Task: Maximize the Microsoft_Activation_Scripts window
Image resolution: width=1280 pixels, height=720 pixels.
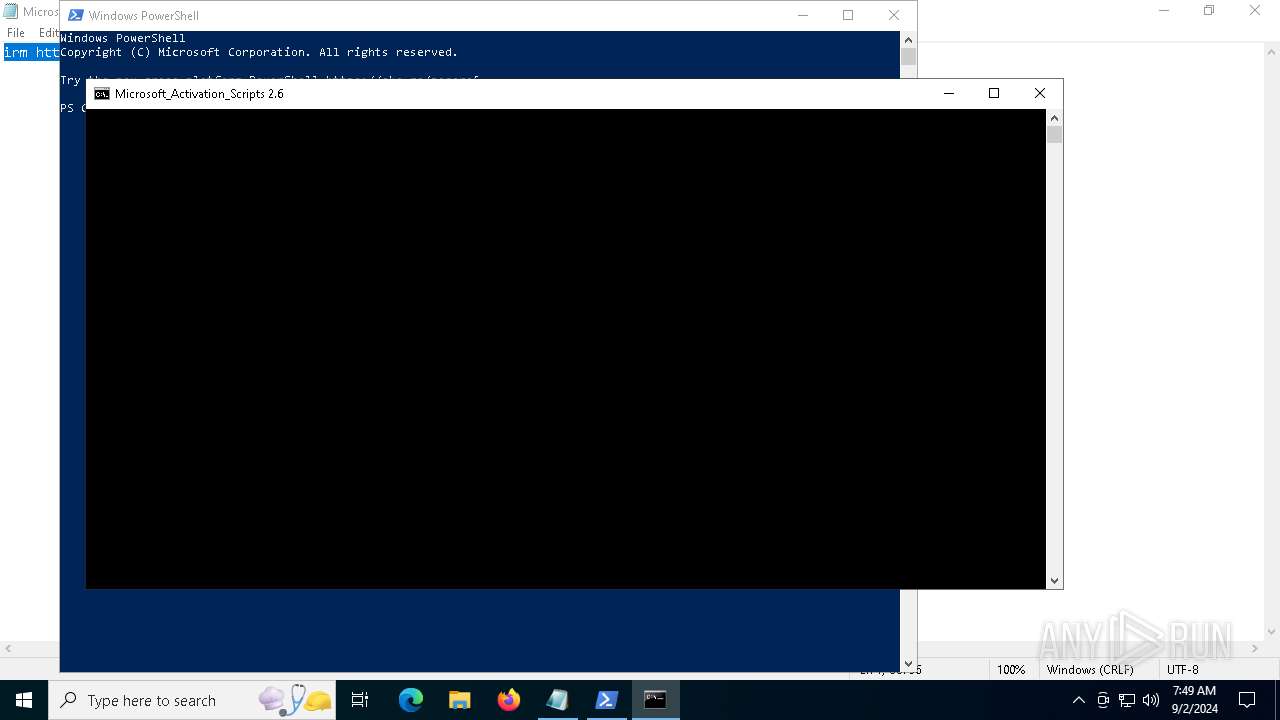Action: [994, 94]
